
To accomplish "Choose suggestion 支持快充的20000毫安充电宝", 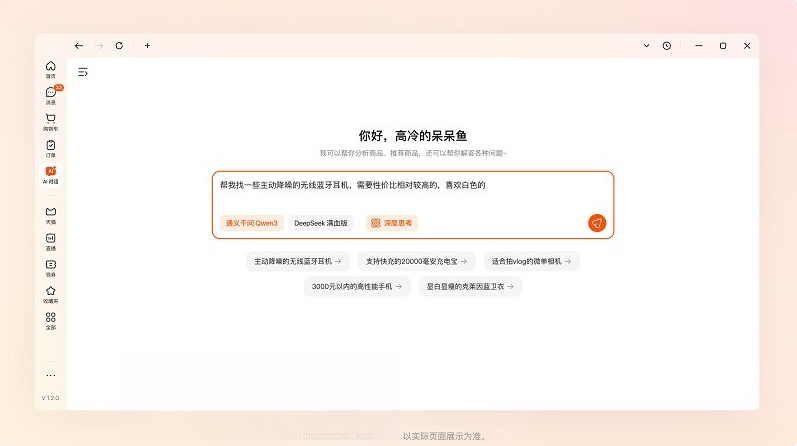I will 416,261.
